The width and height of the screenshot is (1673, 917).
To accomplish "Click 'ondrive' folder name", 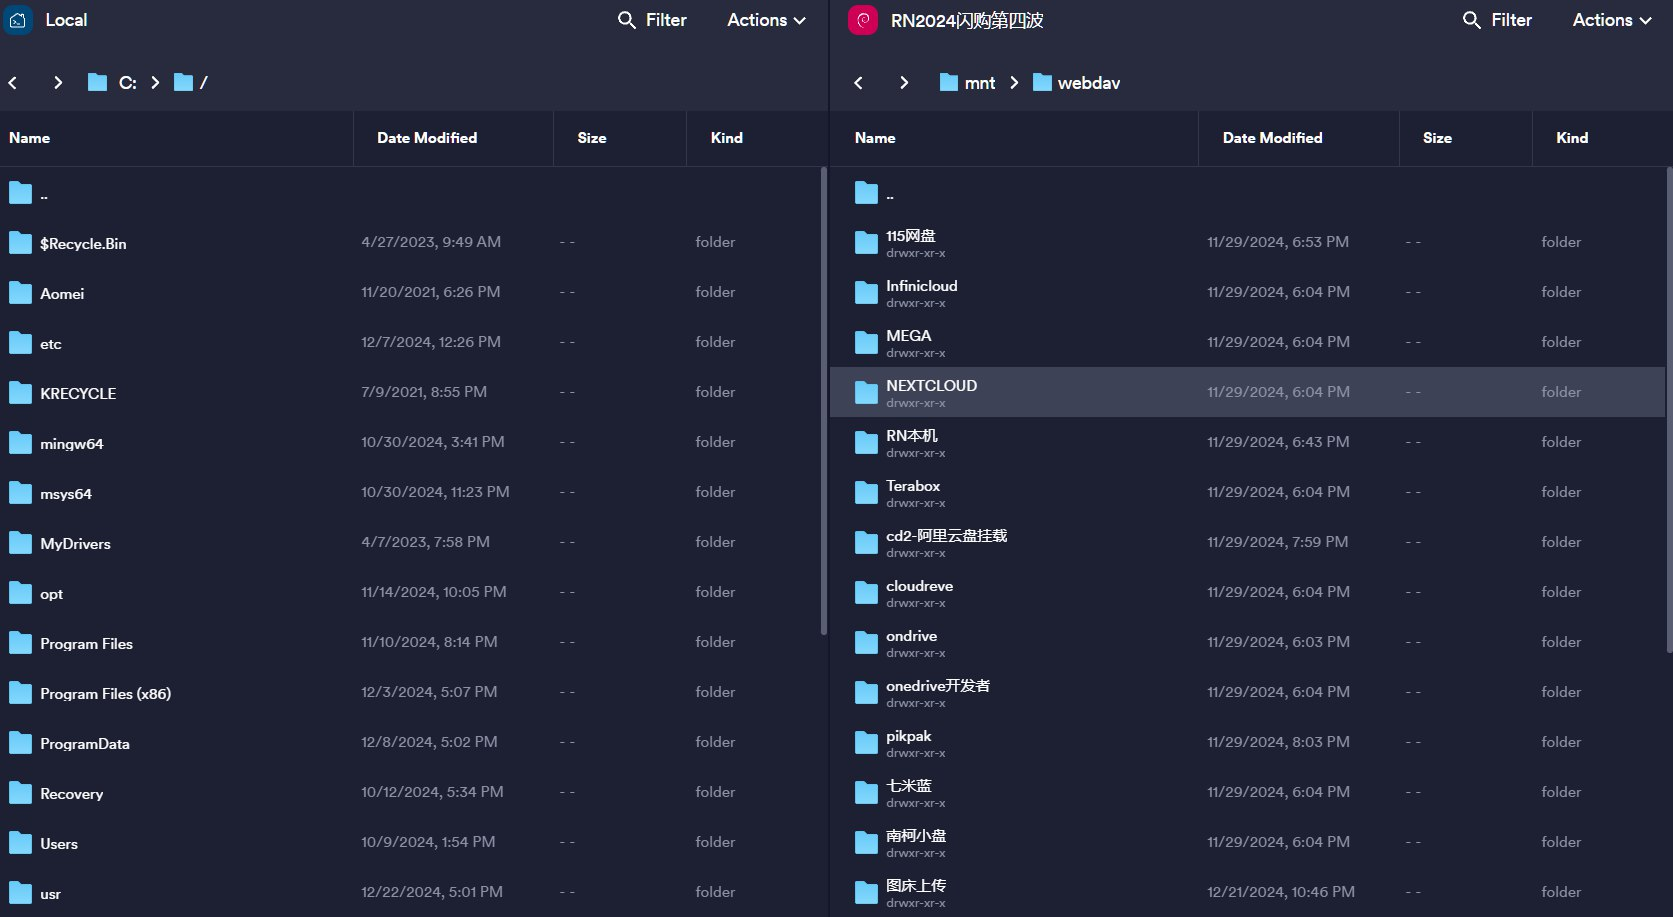I will coord(911,636).
